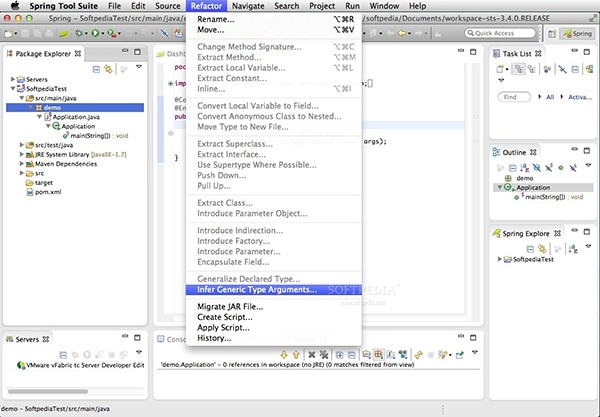Collapse the SoftpediaTest project node
The height and width of the screenshot is (417, 600).
point(13,89)
